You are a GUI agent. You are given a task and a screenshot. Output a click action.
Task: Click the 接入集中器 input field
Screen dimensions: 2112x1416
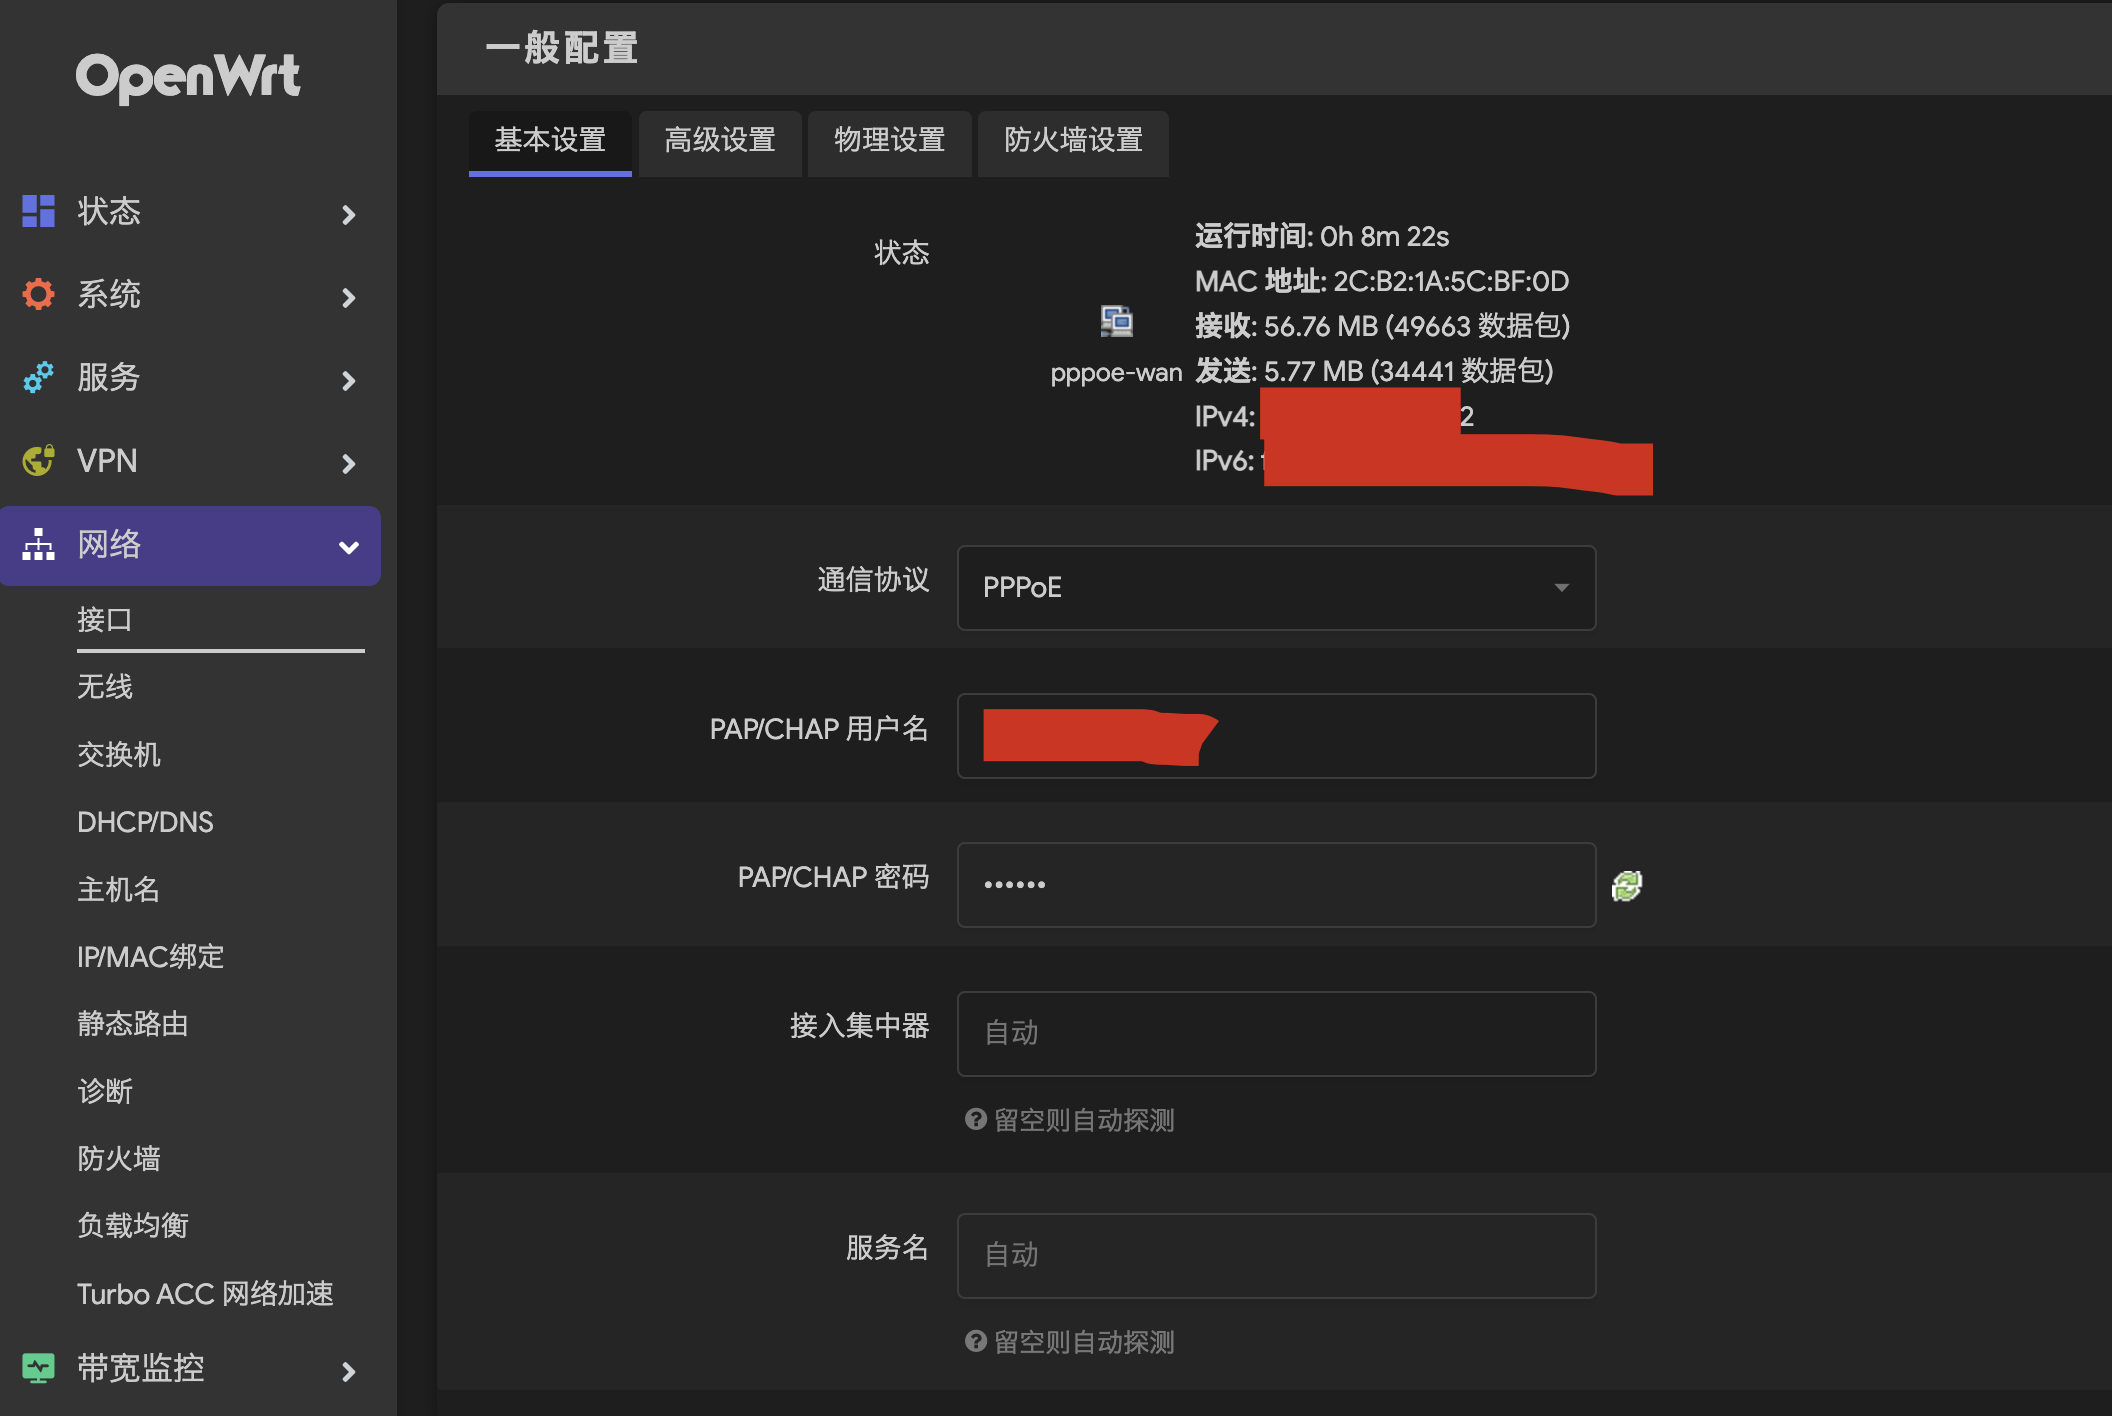point(1275,1033)
